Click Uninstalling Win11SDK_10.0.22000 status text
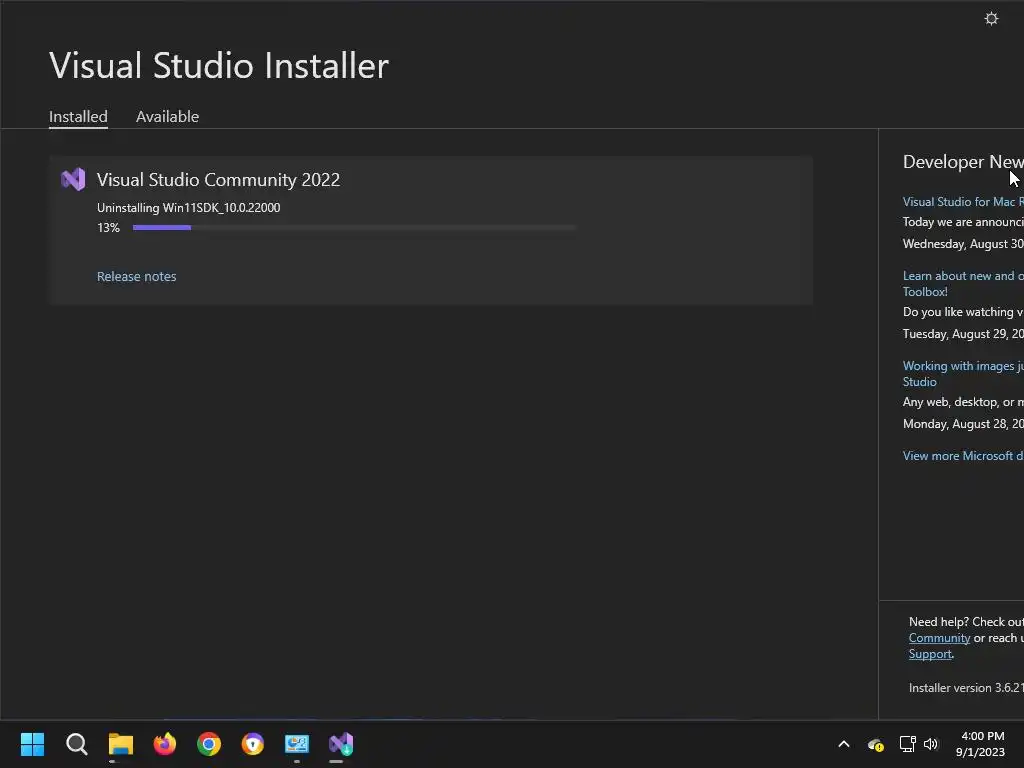 pyautogui.click(x=189, y=208)
